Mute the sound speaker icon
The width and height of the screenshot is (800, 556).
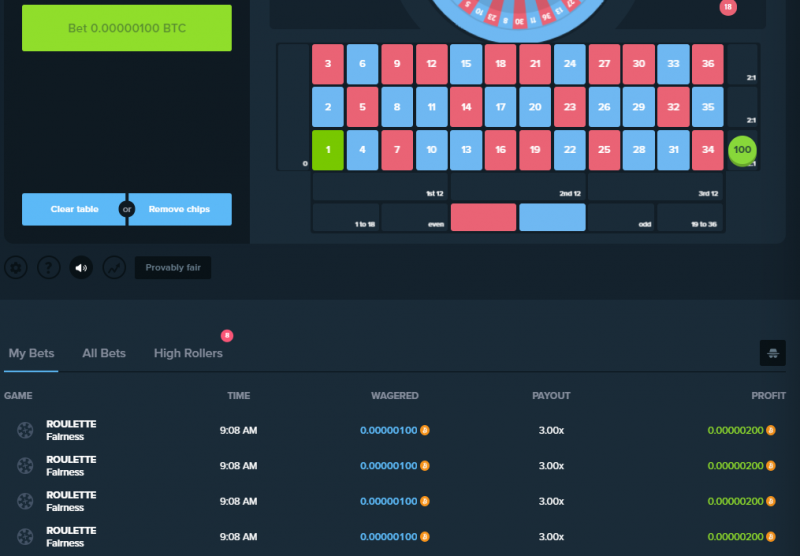click(81, 267)
